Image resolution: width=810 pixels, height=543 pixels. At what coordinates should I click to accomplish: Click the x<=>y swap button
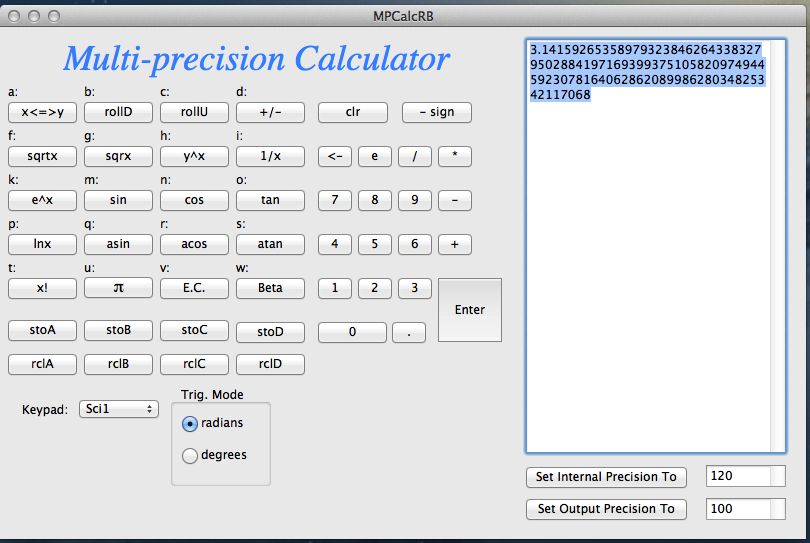(x=42, y=112)
